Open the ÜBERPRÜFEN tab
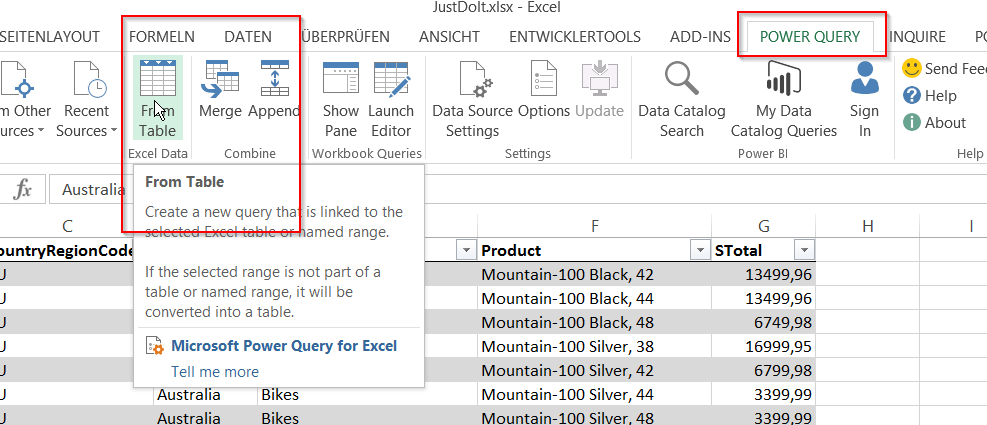This screenshot has width=987, height=425. click(x=346, y=37)
